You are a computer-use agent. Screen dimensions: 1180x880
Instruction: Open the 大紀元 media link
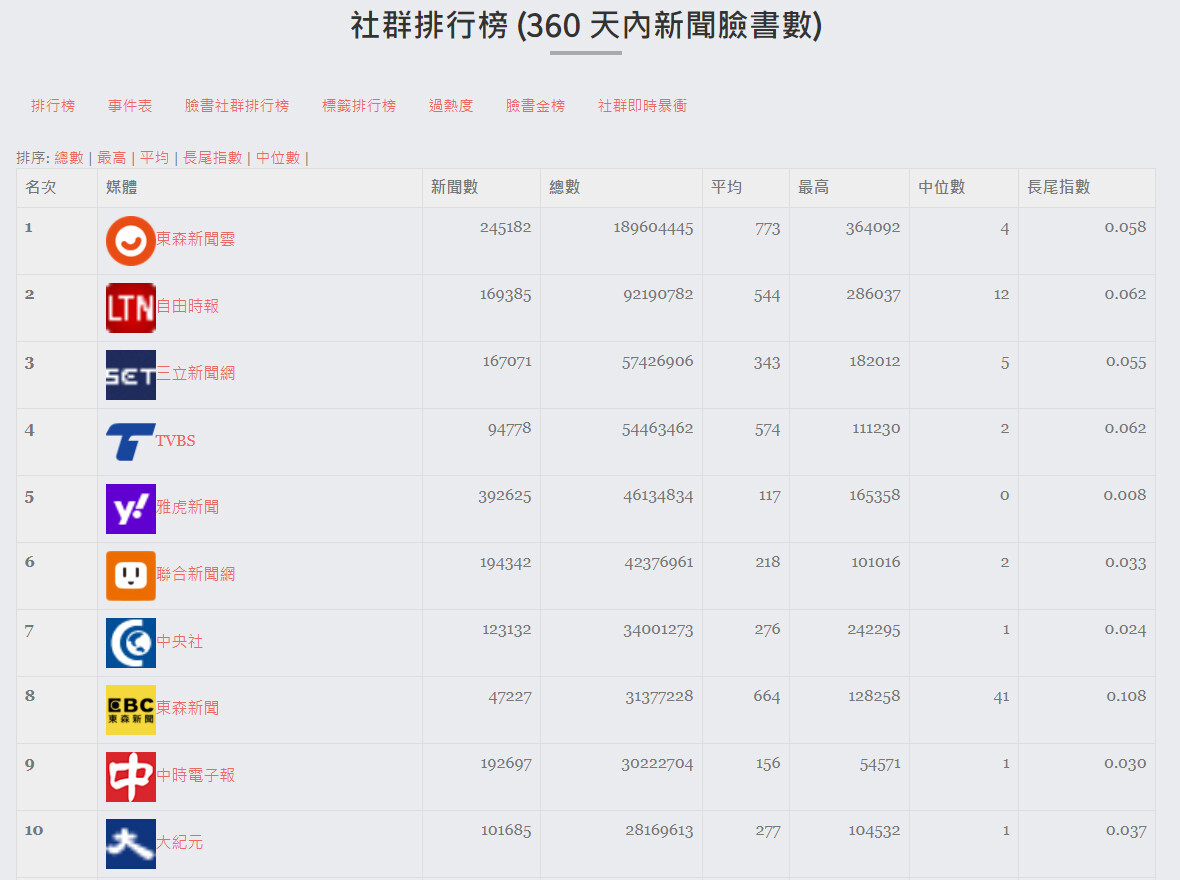(179, 842)
